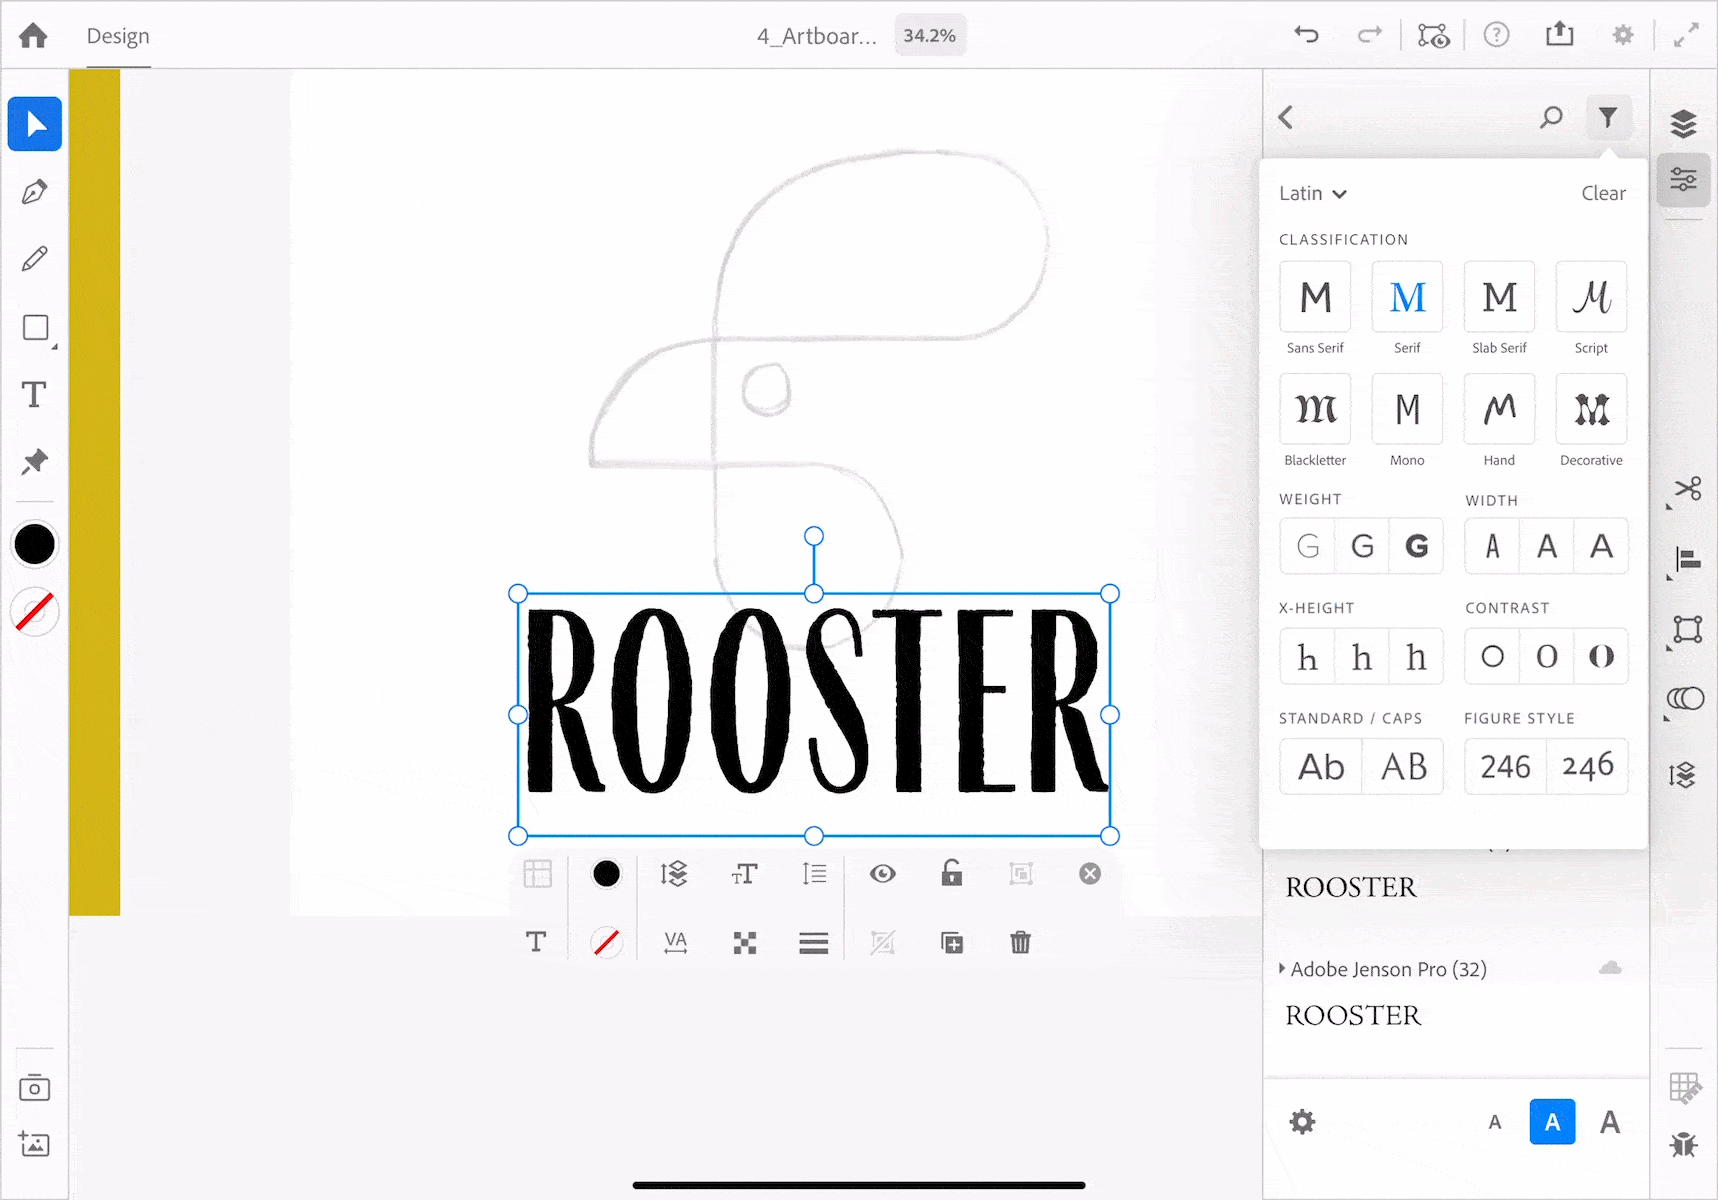This screenshot has width=1718, height=1200.
Task: Tap the 34.2% zoom indicator
Action: [929, 34]
